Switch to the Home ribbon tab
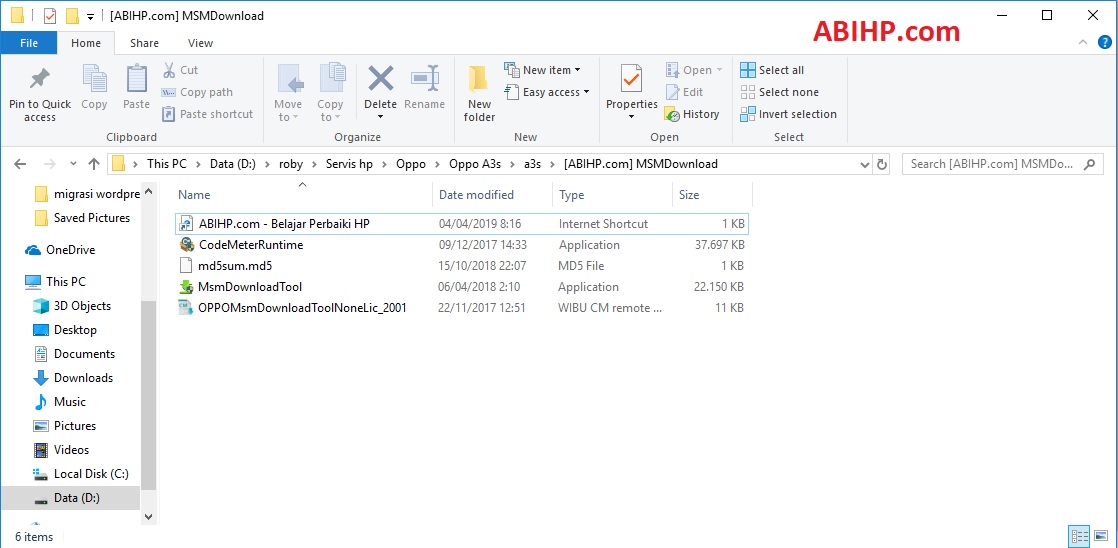This screenshot has width=1118, height=548. point(86,43)
